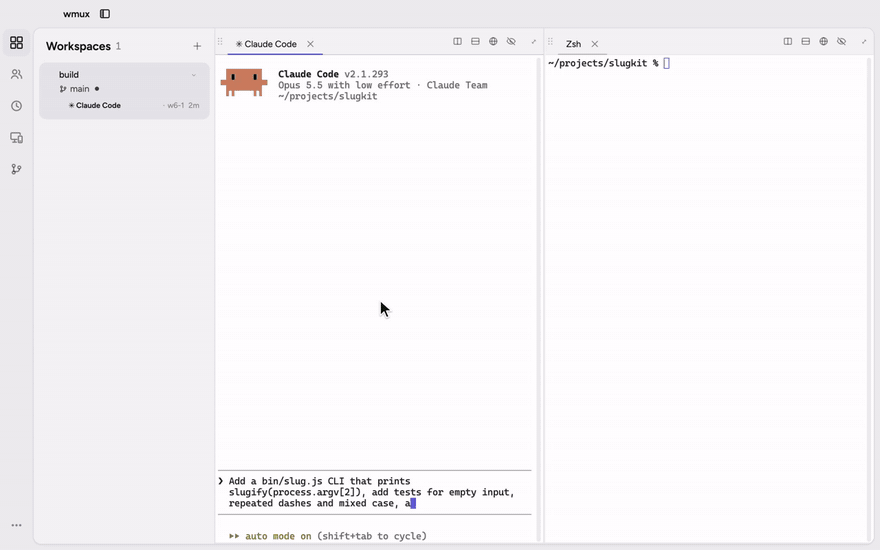Click the wmux app title

coord(76,14)
